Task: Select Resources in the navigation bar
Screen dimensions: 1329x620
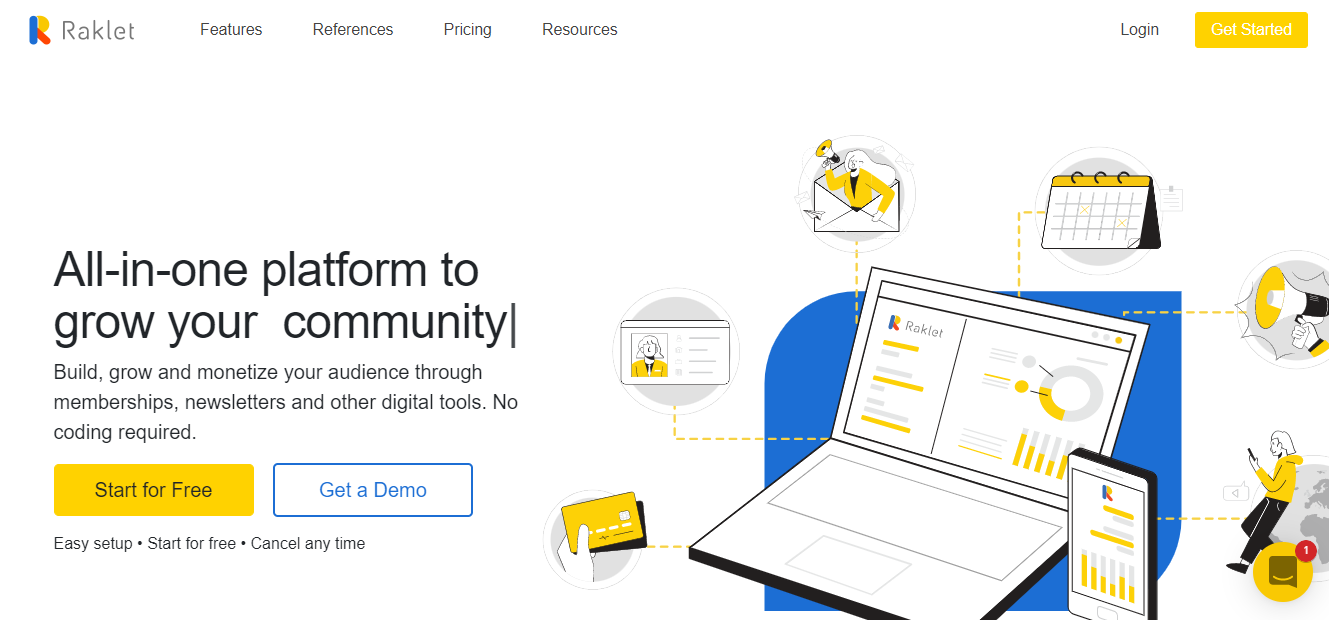Action: 580,30
